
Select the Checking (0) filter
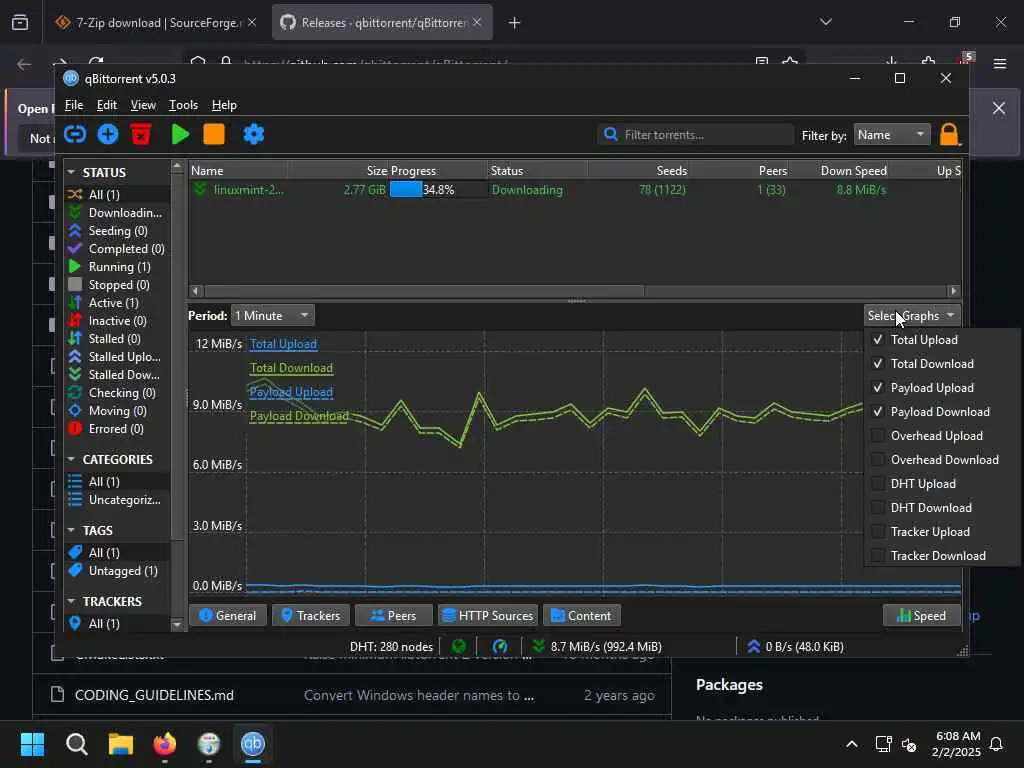[x=116, y=392]
